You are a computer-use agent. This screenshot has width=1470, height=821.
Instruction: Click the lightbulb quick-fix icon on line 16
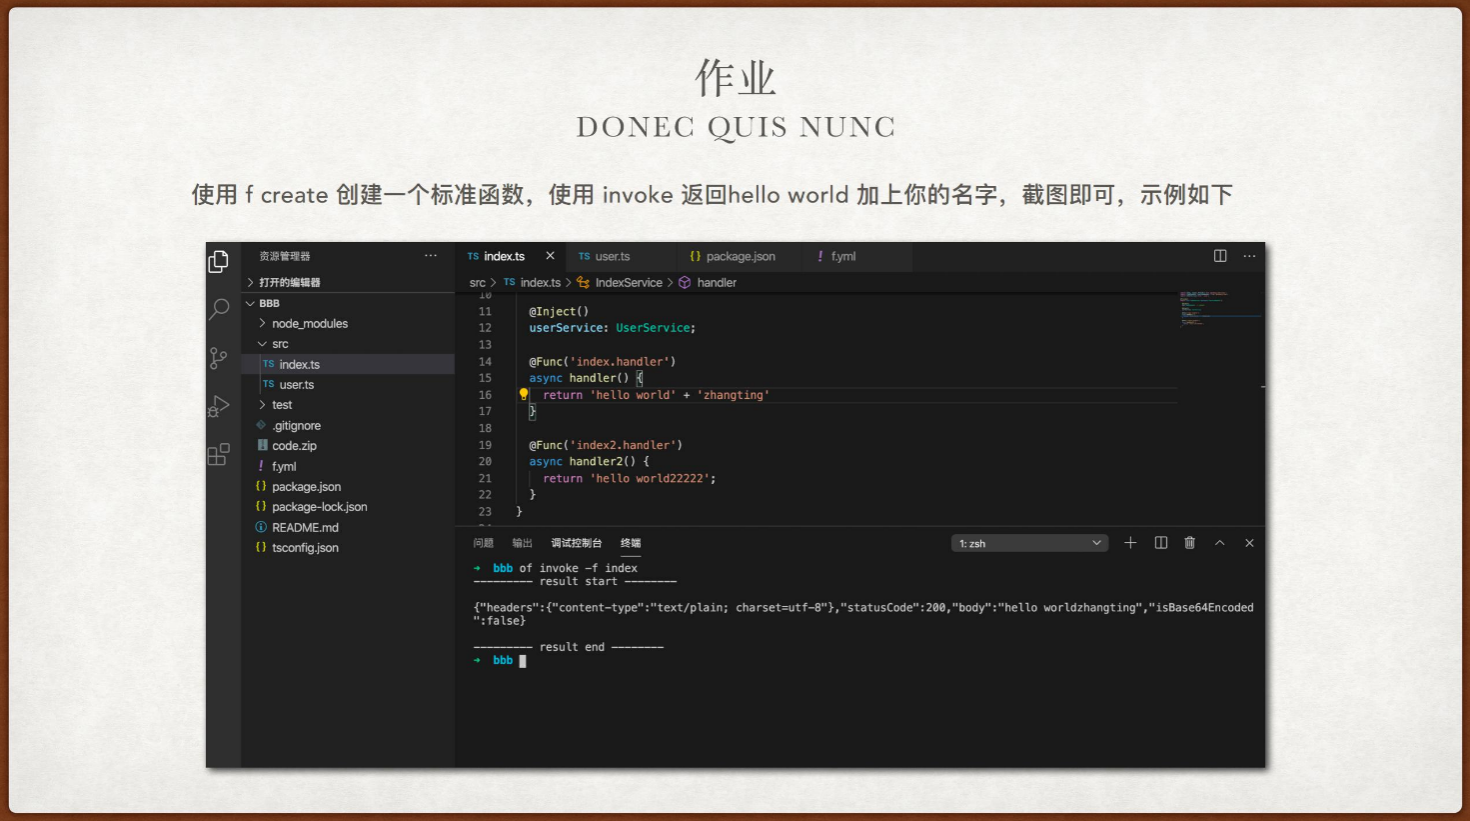(x=523, y=395)
